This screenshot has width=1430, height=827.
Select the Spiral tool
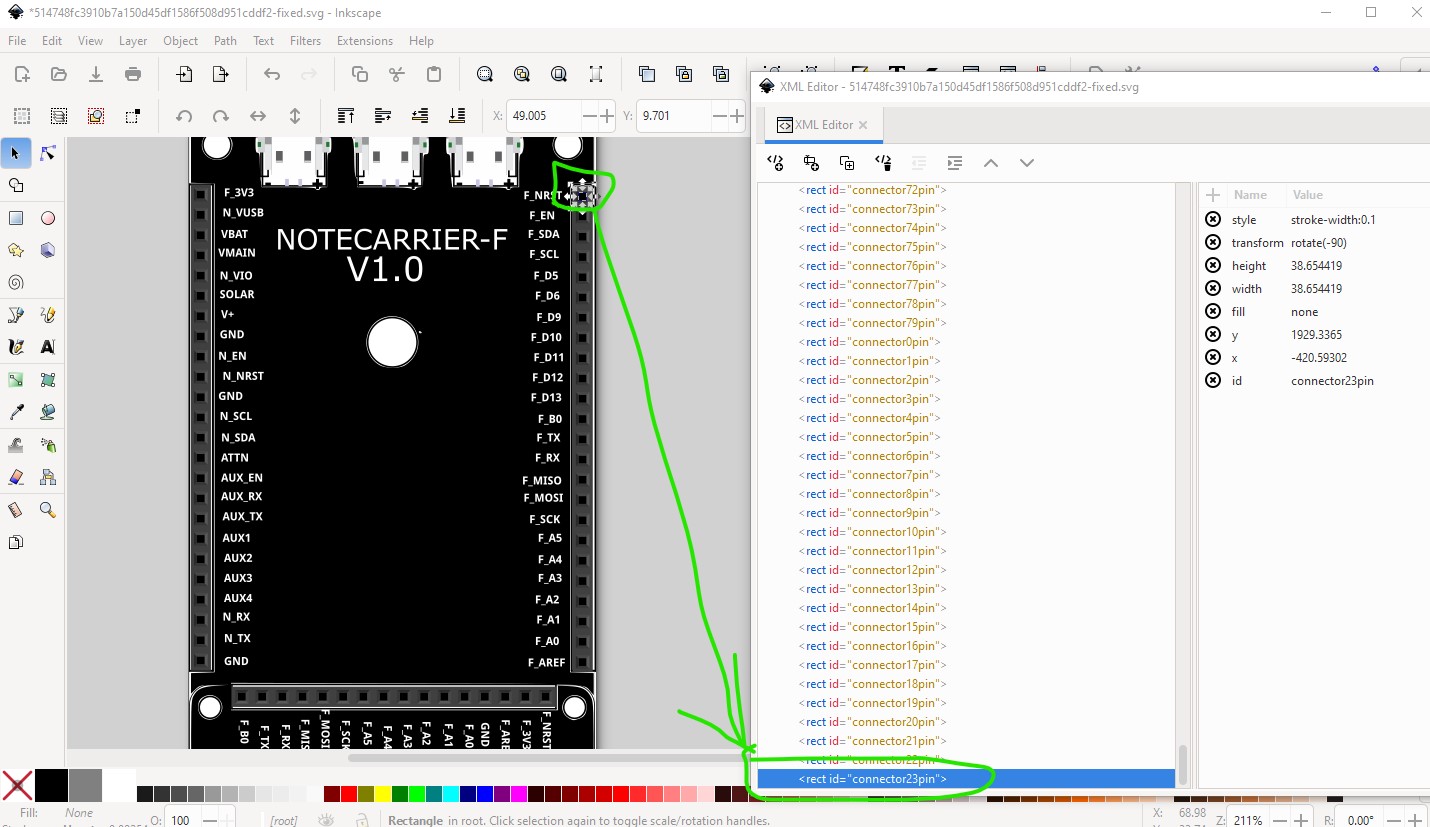pyautogui.click(x=15, y=282)
